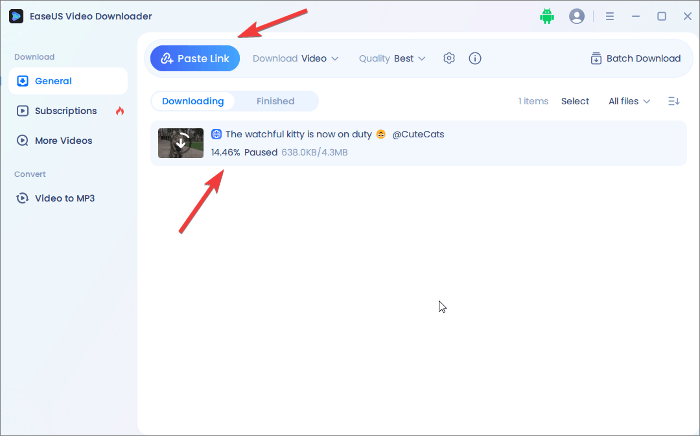Maximize the EaseUS window
This screenshot has height=436, width=700.
click(x=662, y=17)
